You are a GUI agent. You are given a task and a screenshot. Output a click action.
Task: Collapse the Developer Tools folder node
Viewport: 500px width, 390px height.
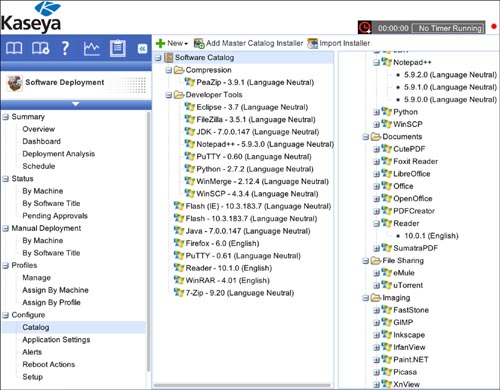(169, 95)
